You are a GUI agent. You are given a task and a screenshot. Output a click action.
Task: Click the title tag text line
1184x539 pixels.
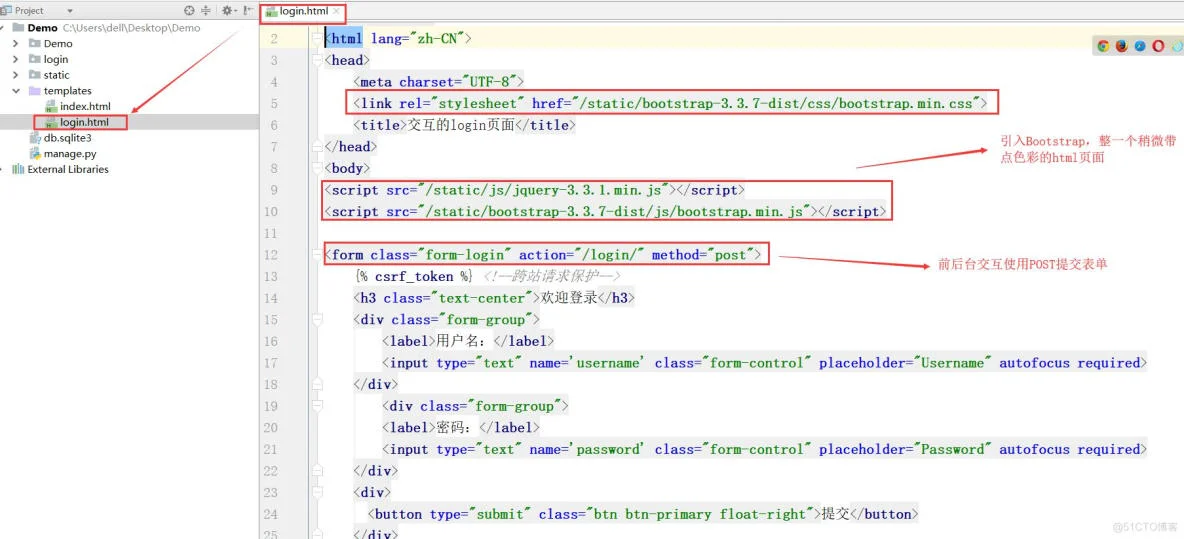[x=464, y=125]
